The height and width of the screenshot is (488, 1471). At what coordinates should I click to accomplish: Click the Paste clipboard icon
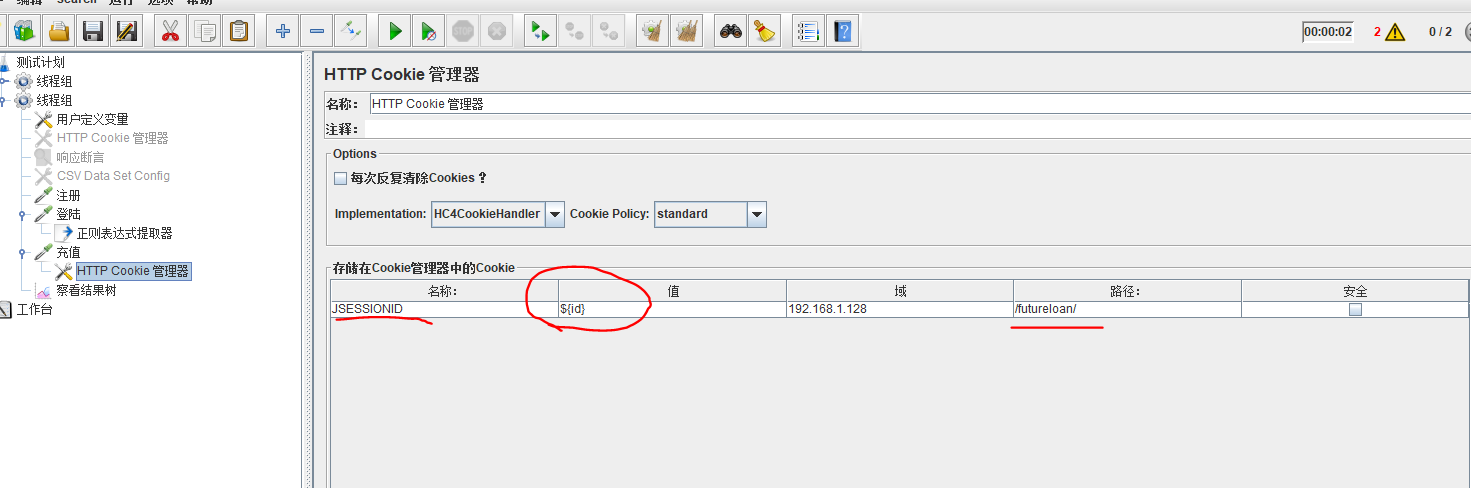pyautogui.click(x=239, y=31)
